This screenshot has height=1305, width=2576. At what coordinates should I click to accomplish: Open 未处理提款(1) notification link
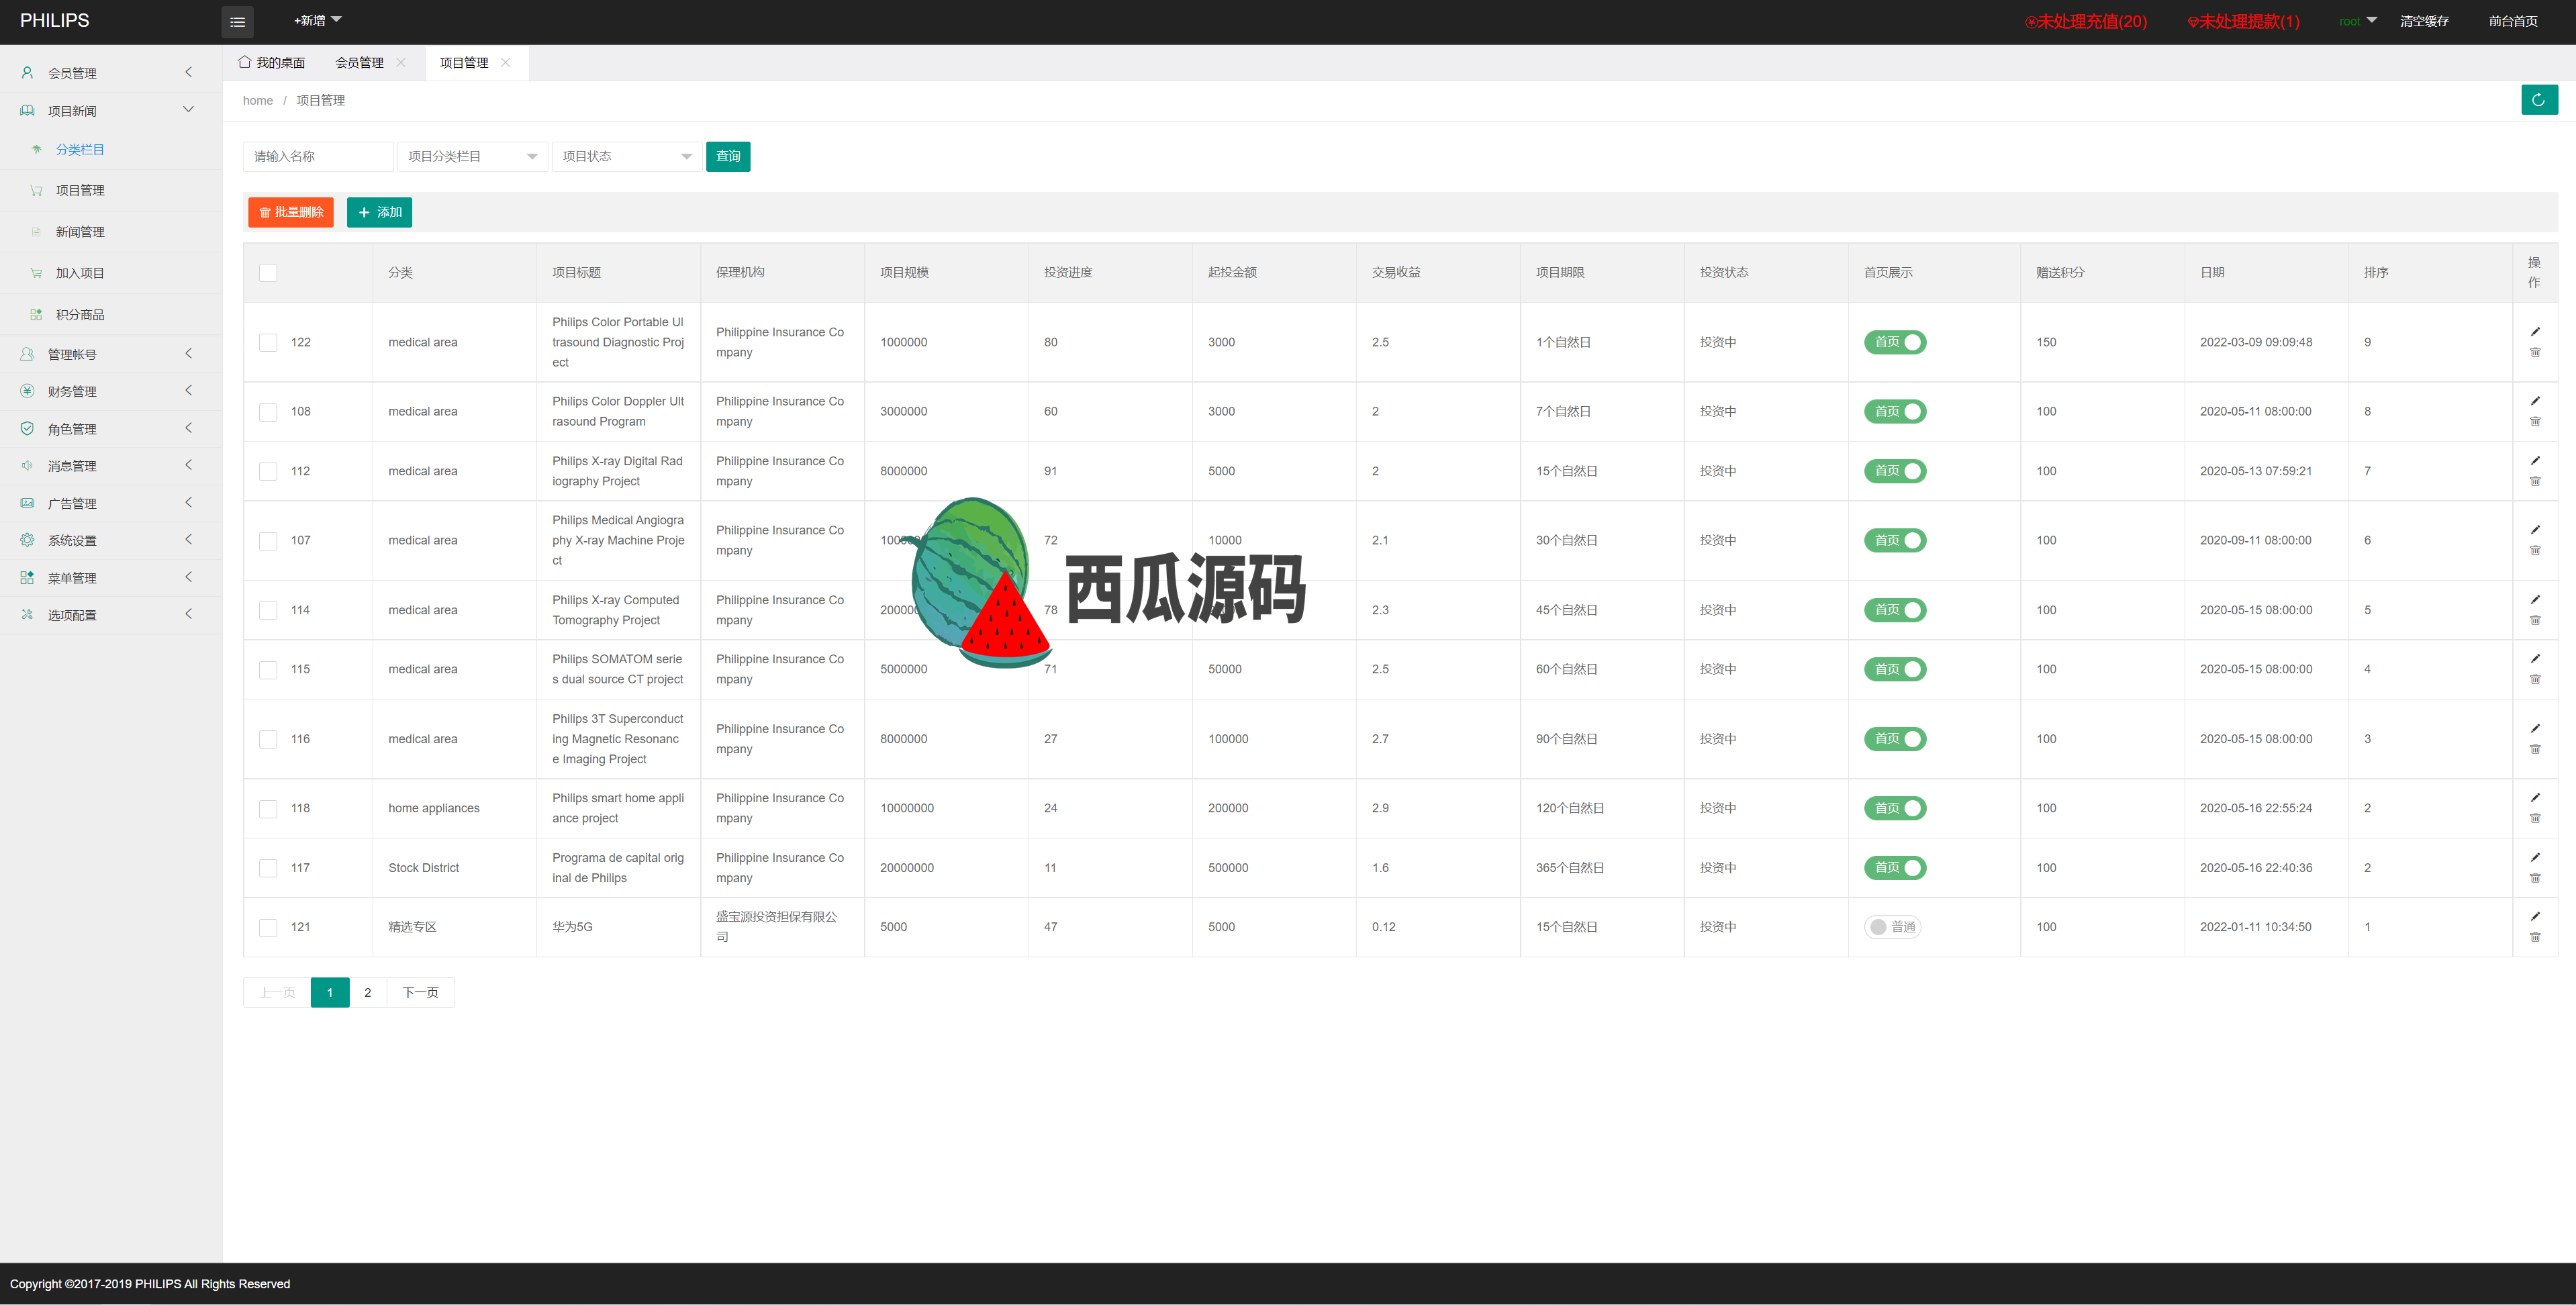2244,21
